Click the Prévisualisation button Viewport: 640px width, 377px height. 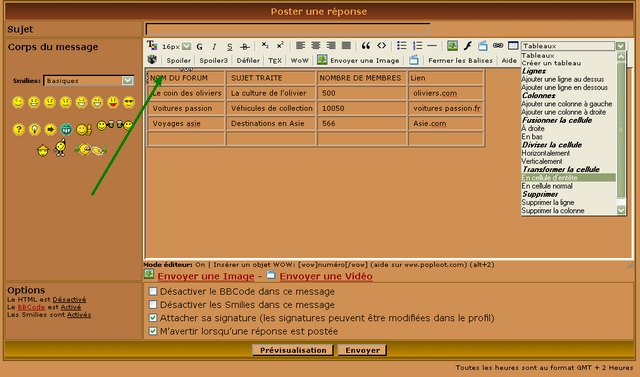[x=293, y=350]
